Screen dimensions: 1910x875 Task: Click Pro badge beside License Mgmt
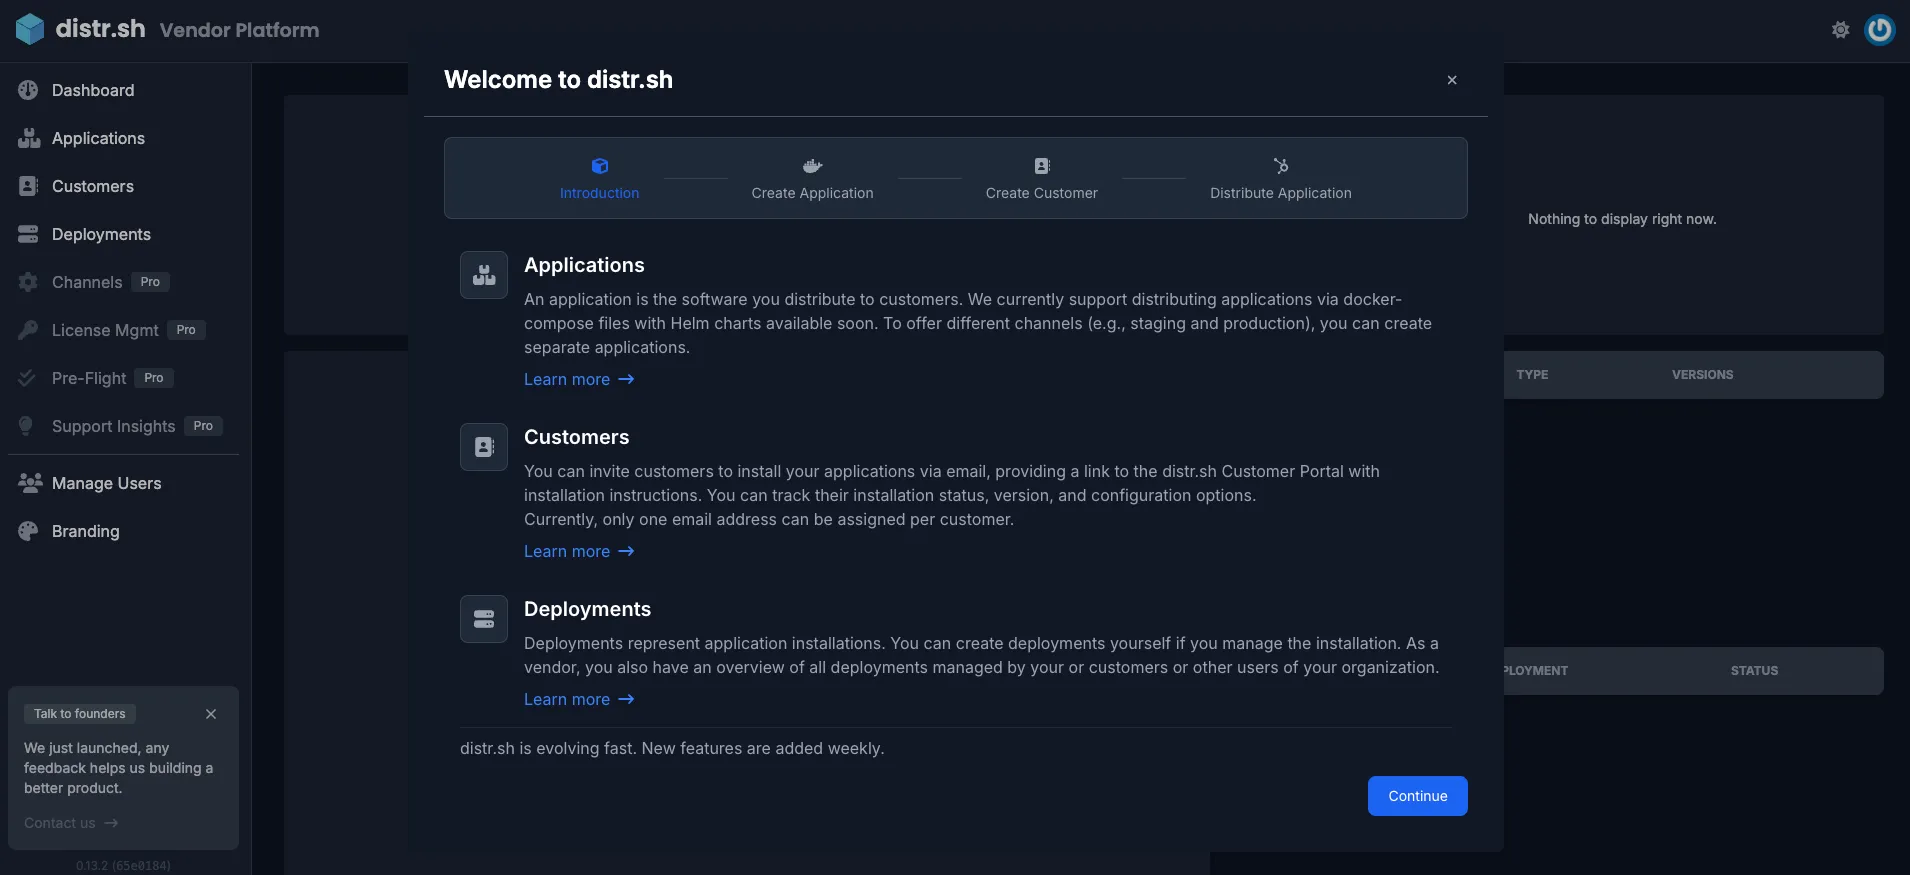coord(186,330)
